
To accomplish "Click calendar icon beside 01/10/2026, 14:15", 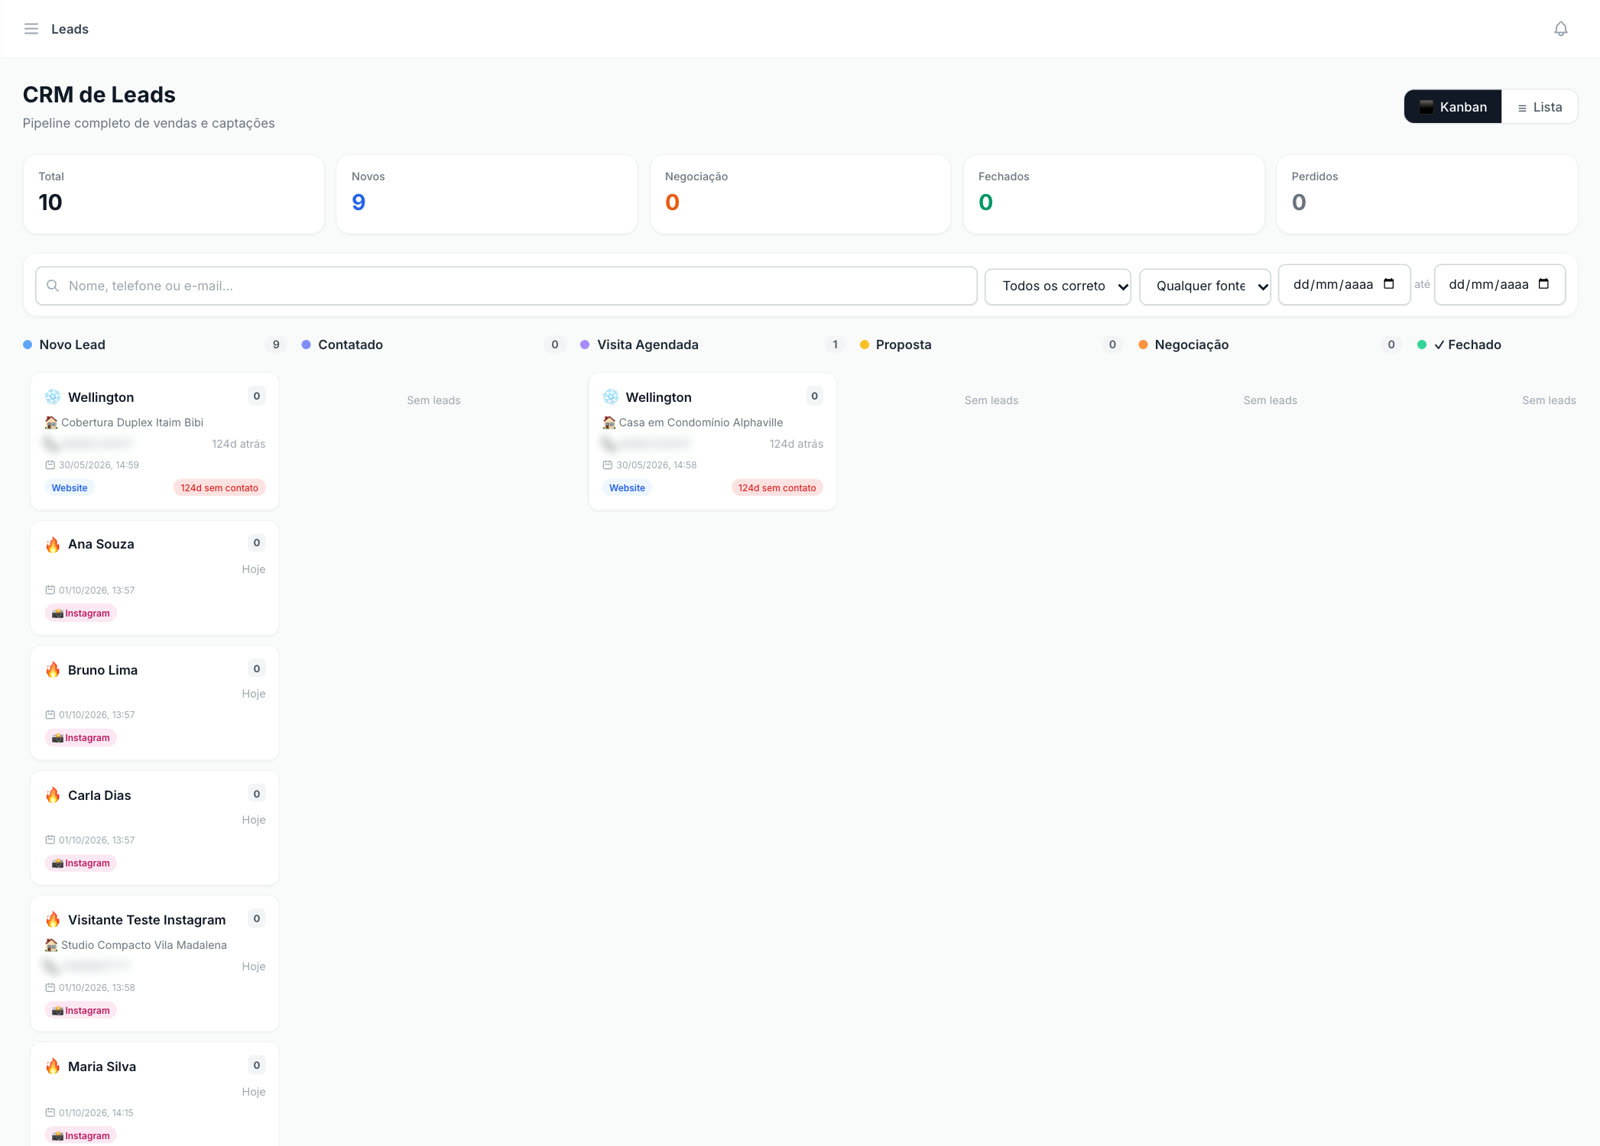I will [50, 1113].
